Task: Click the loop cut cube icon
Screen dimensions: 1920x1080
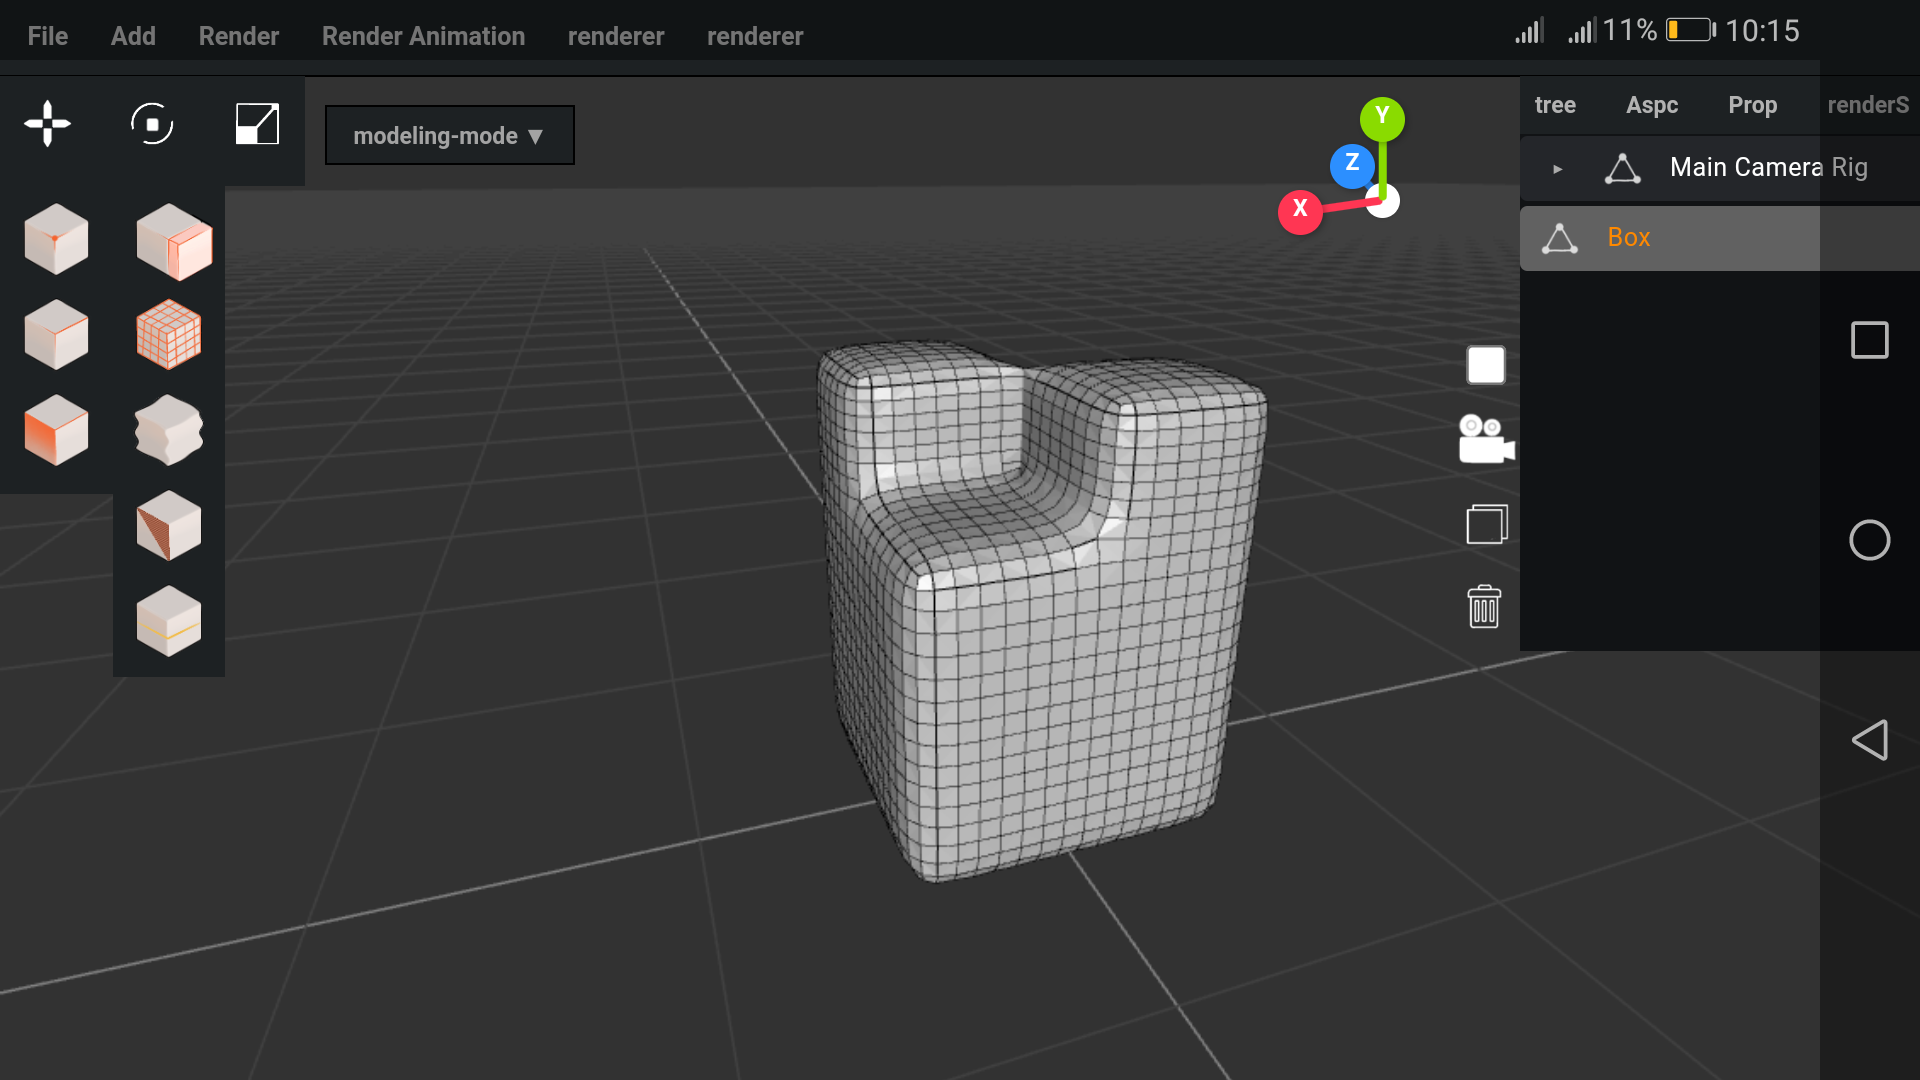Action: tap(168, 621)
